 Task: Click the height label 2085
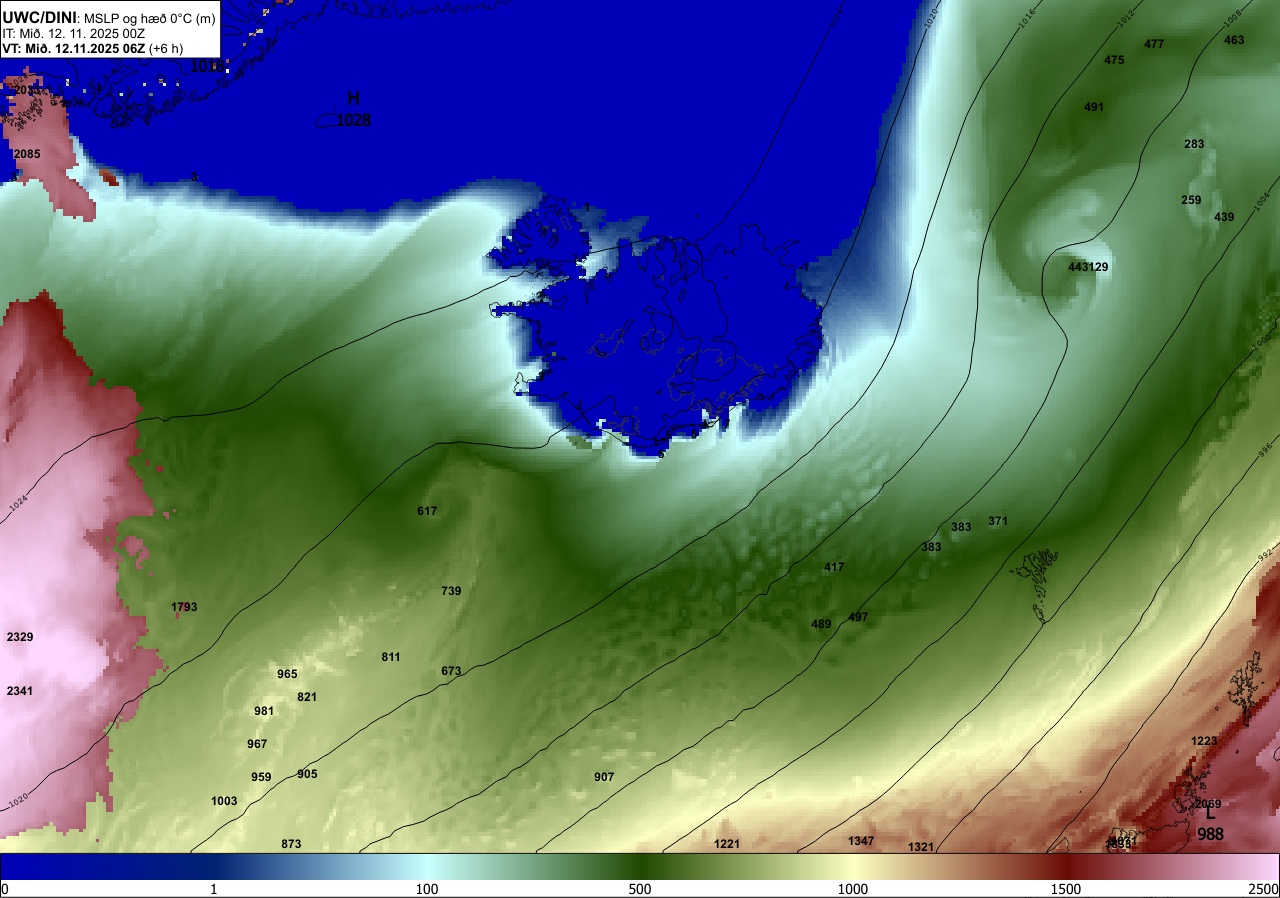click(27, 154)
